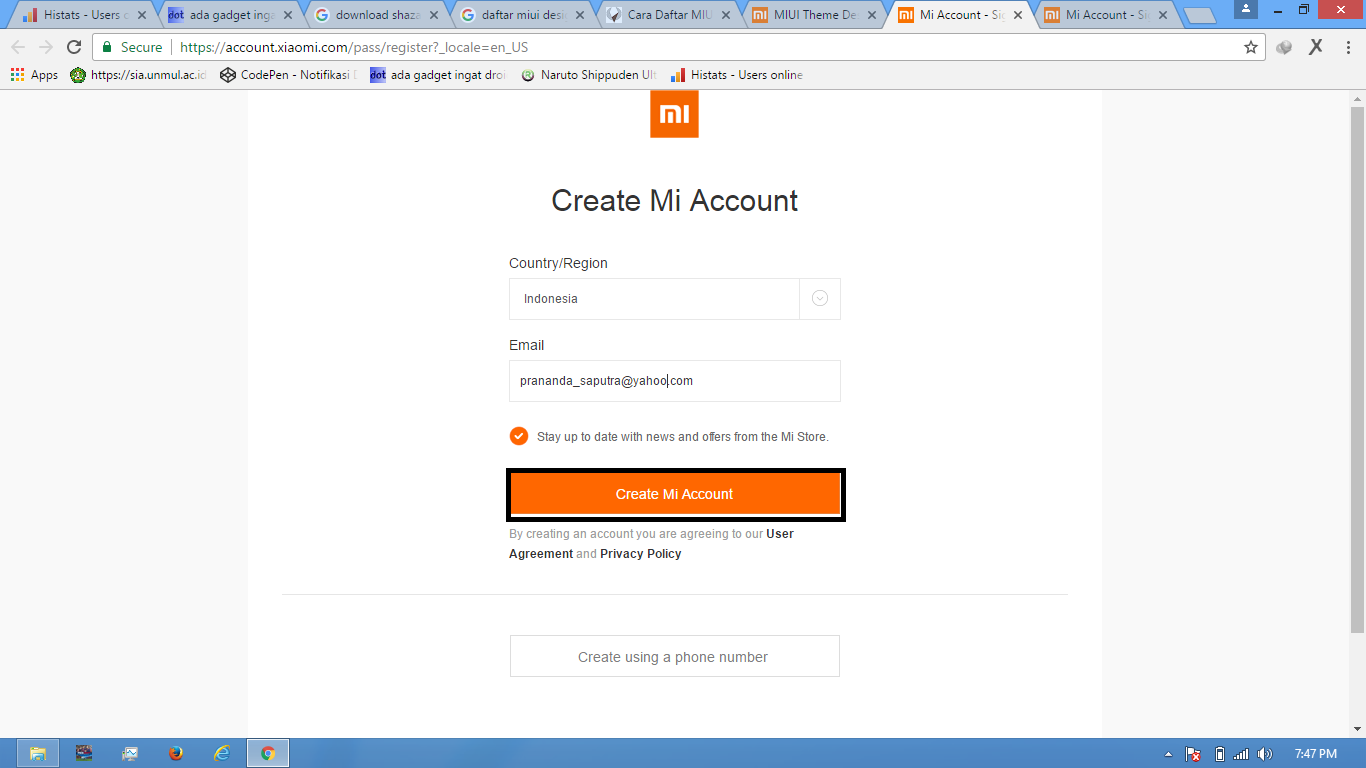
Task: Open the Apps bookmarks shortcut
Action: [34, 75]
